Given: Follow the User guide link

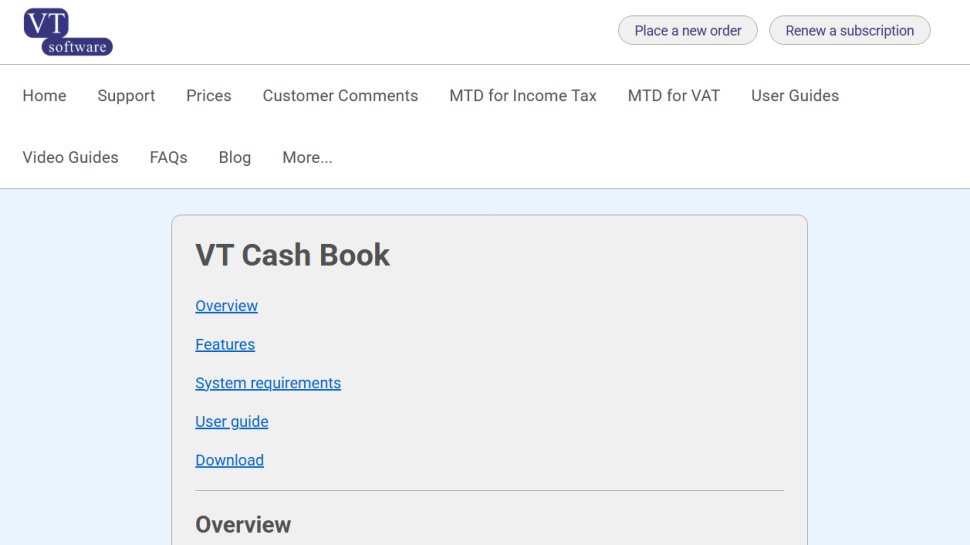Looking at the screenshot, I should (x=232, y=422).
